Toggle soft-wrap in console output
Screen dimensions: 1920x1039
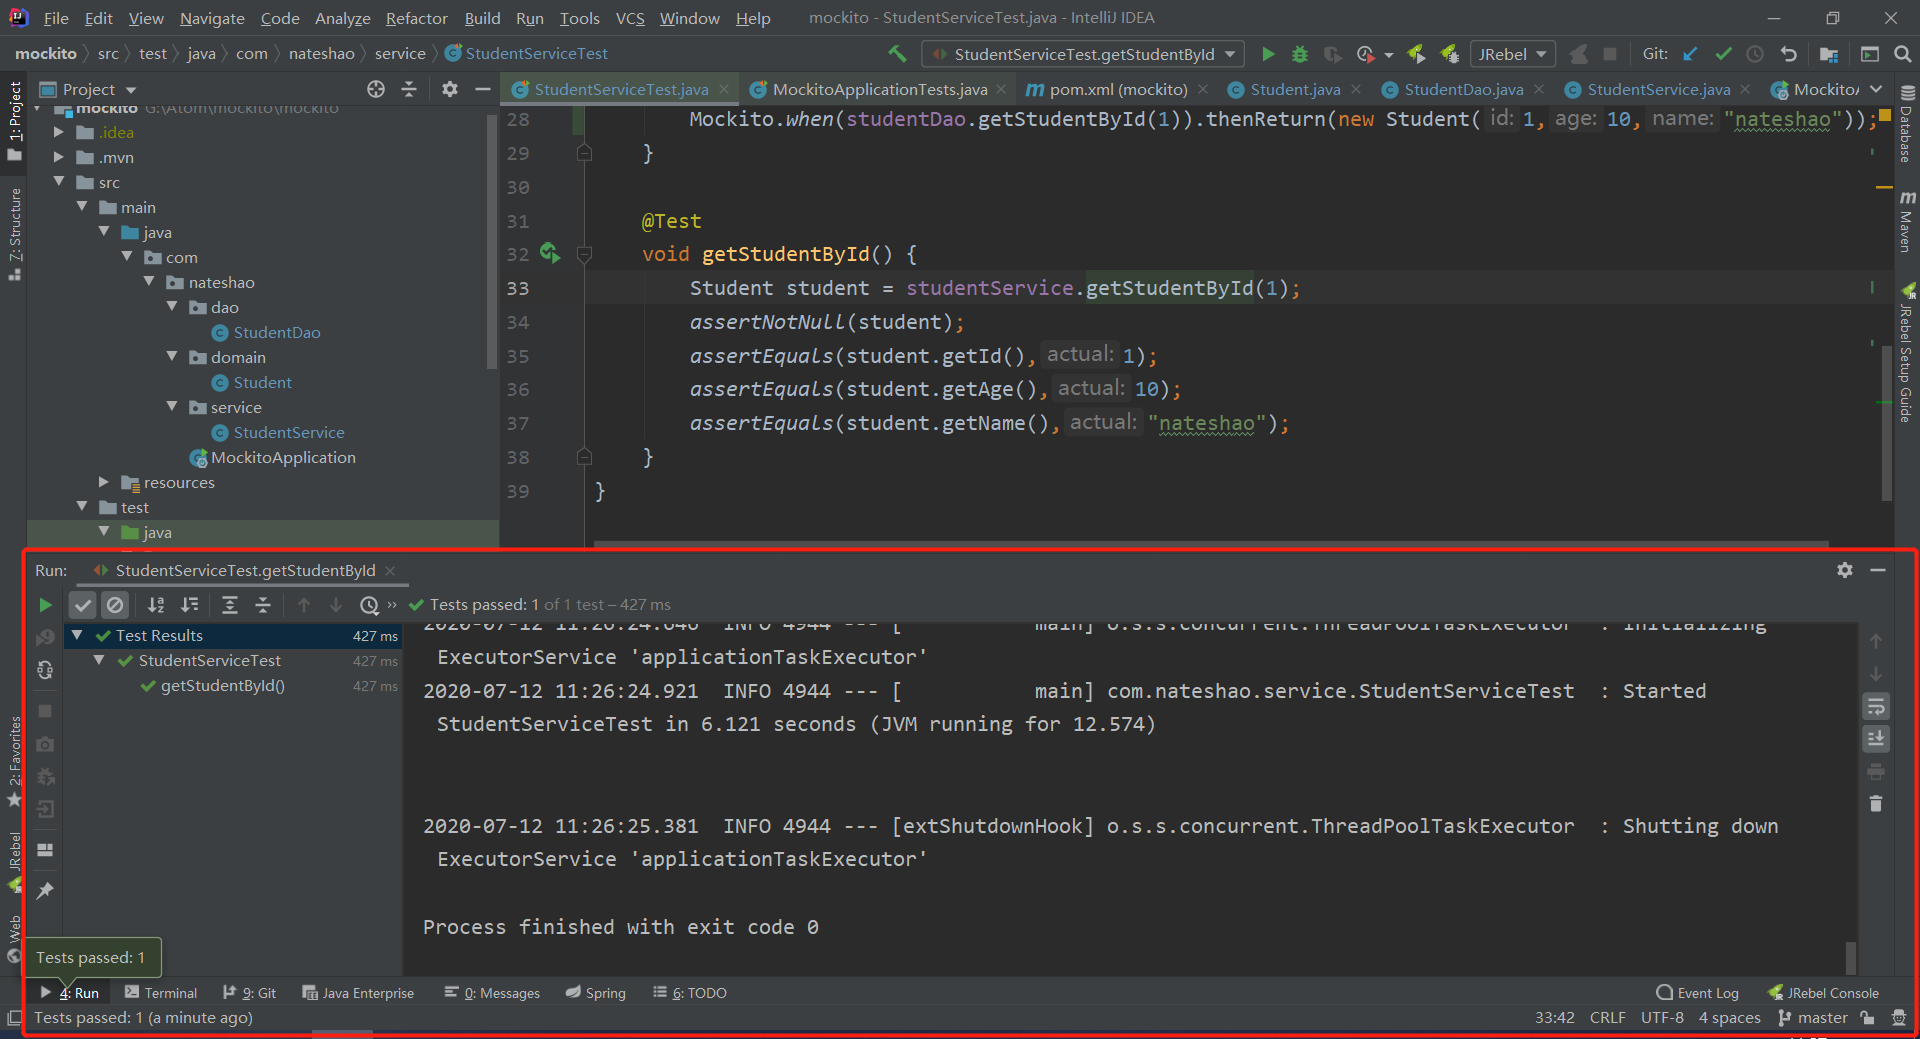point(1876,707)
